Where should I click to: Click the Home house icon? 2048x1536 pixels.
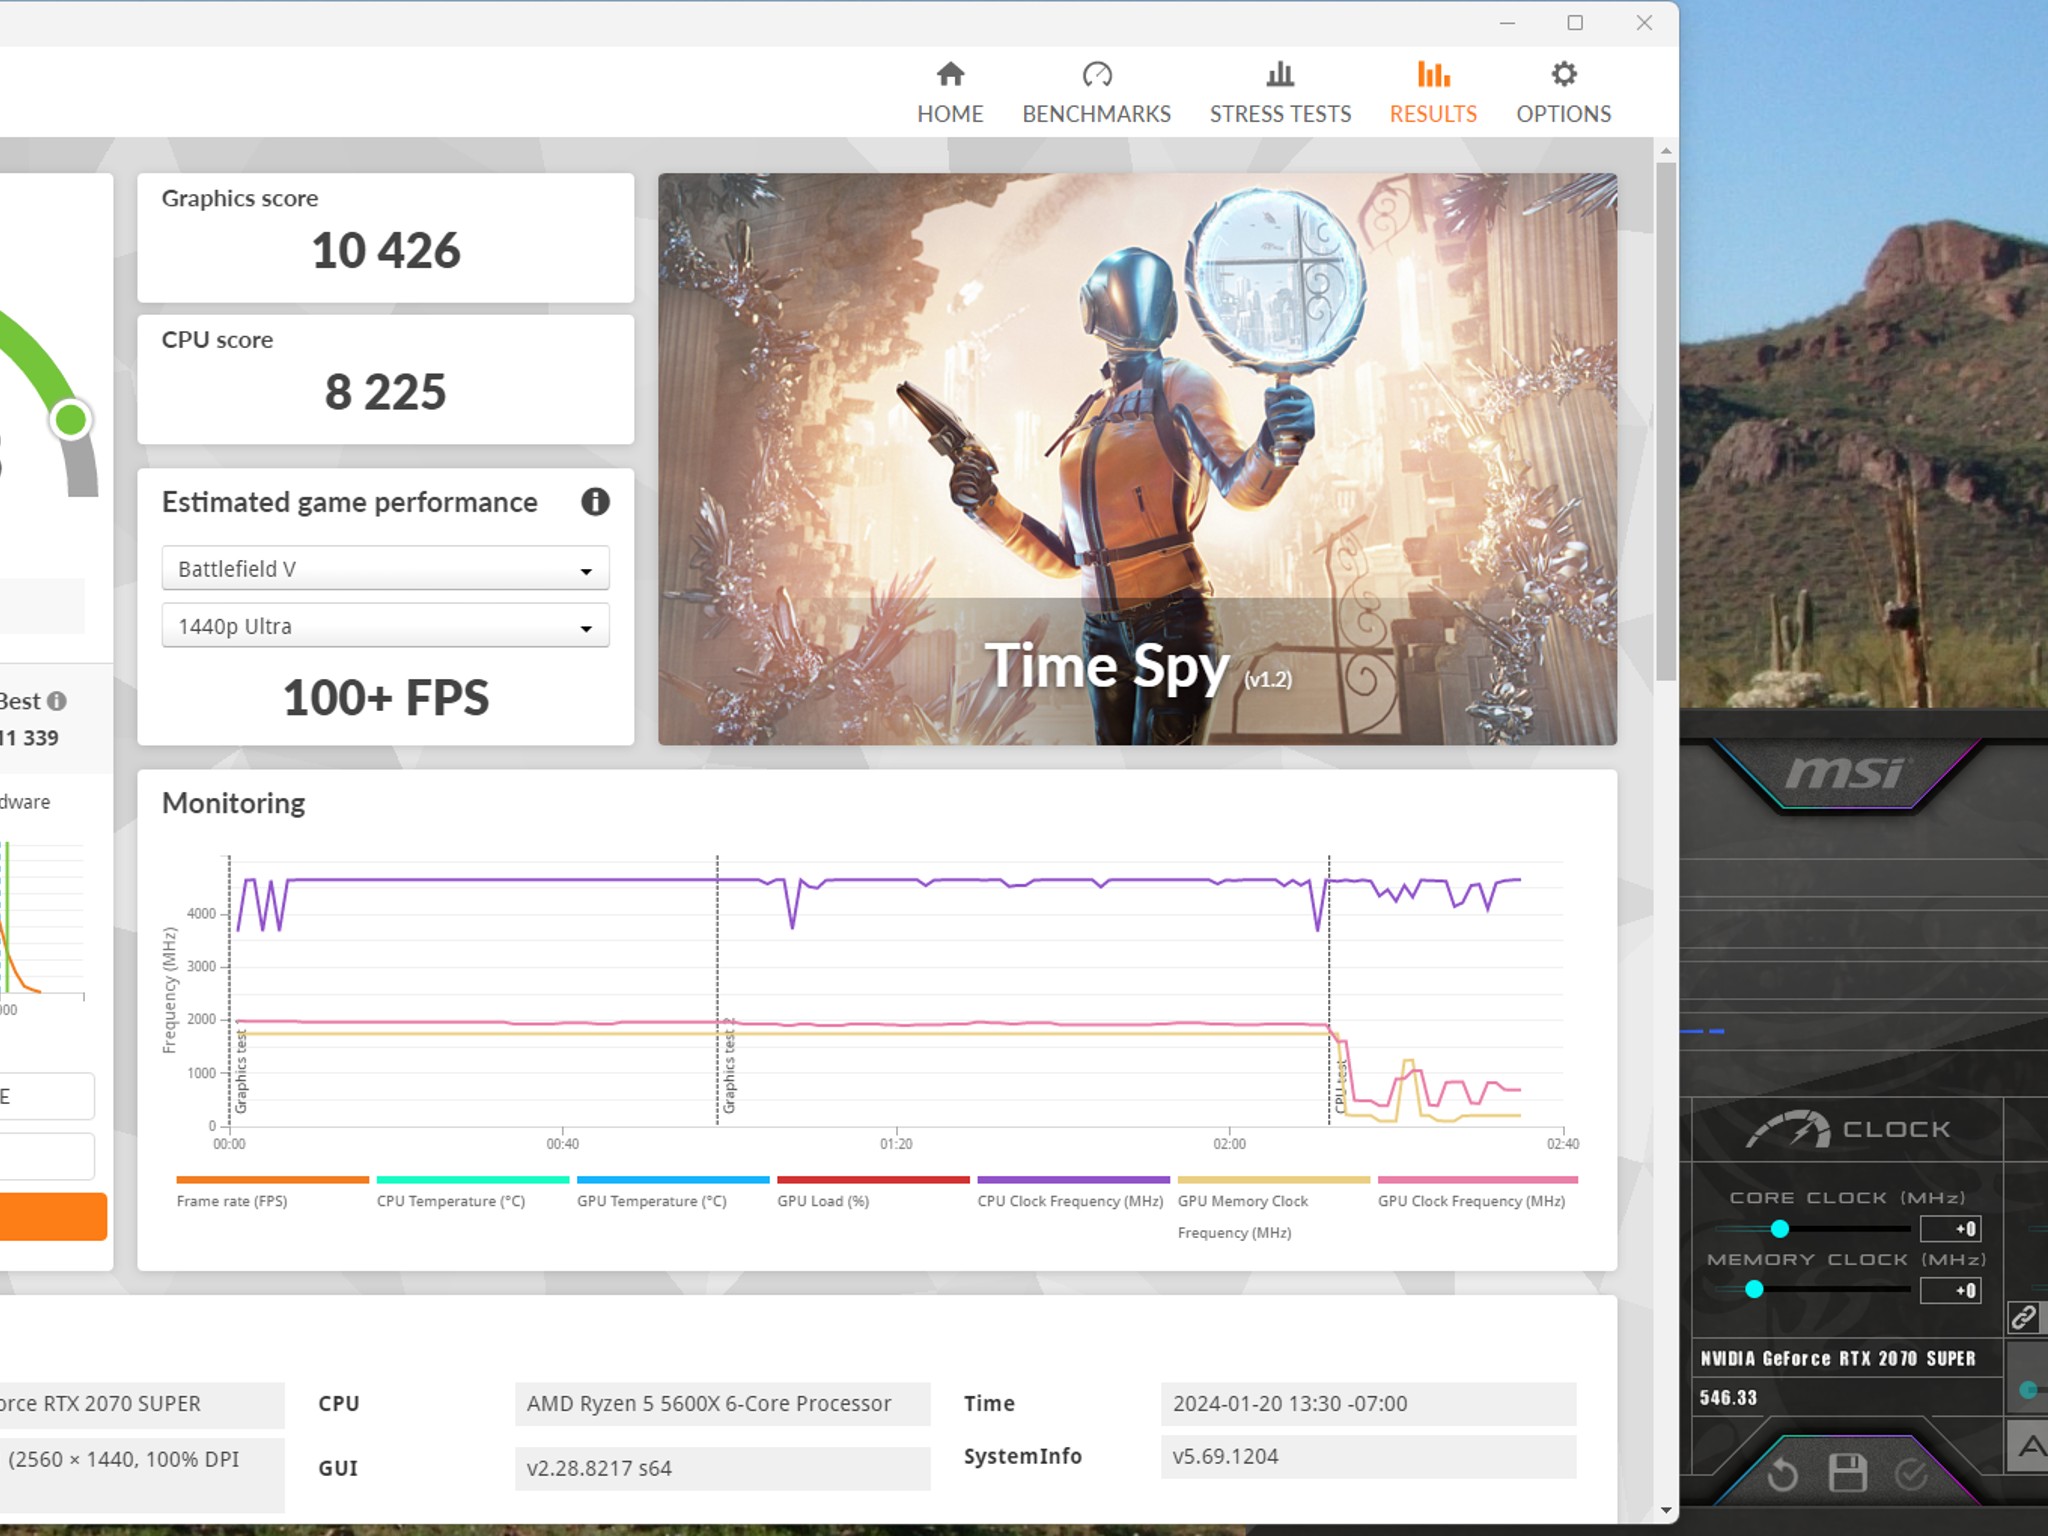coord(950,73)
